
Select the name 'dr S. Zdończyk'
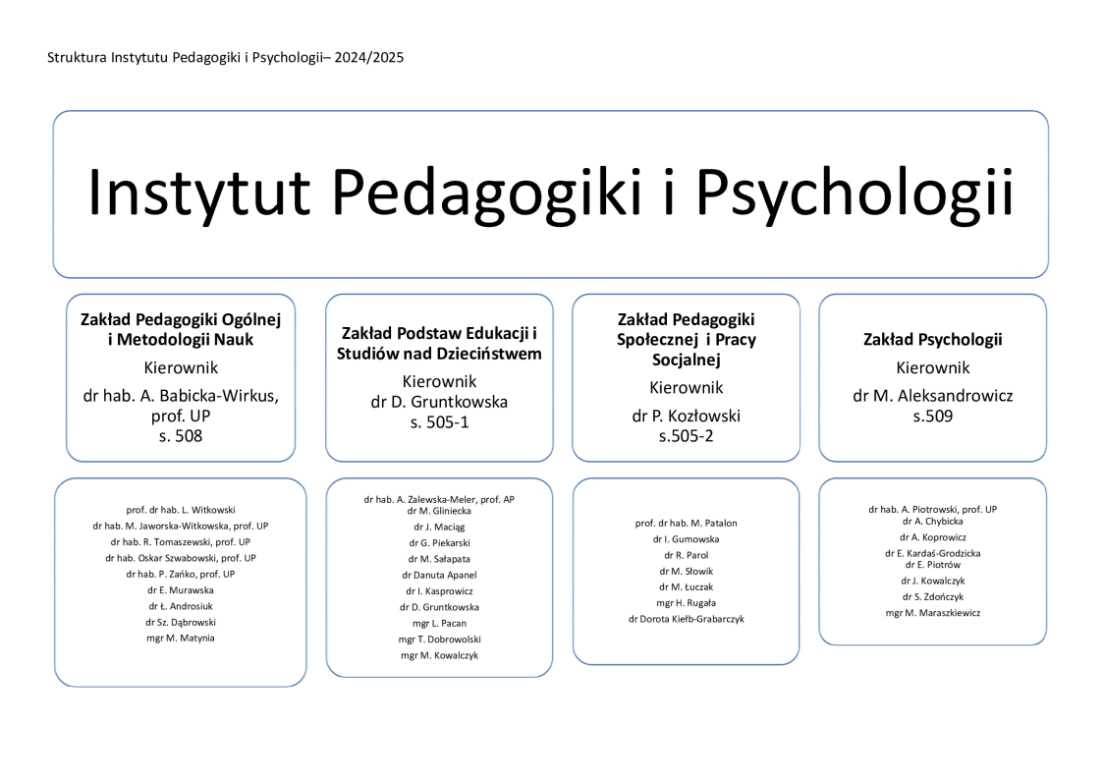tap(933, 597)
